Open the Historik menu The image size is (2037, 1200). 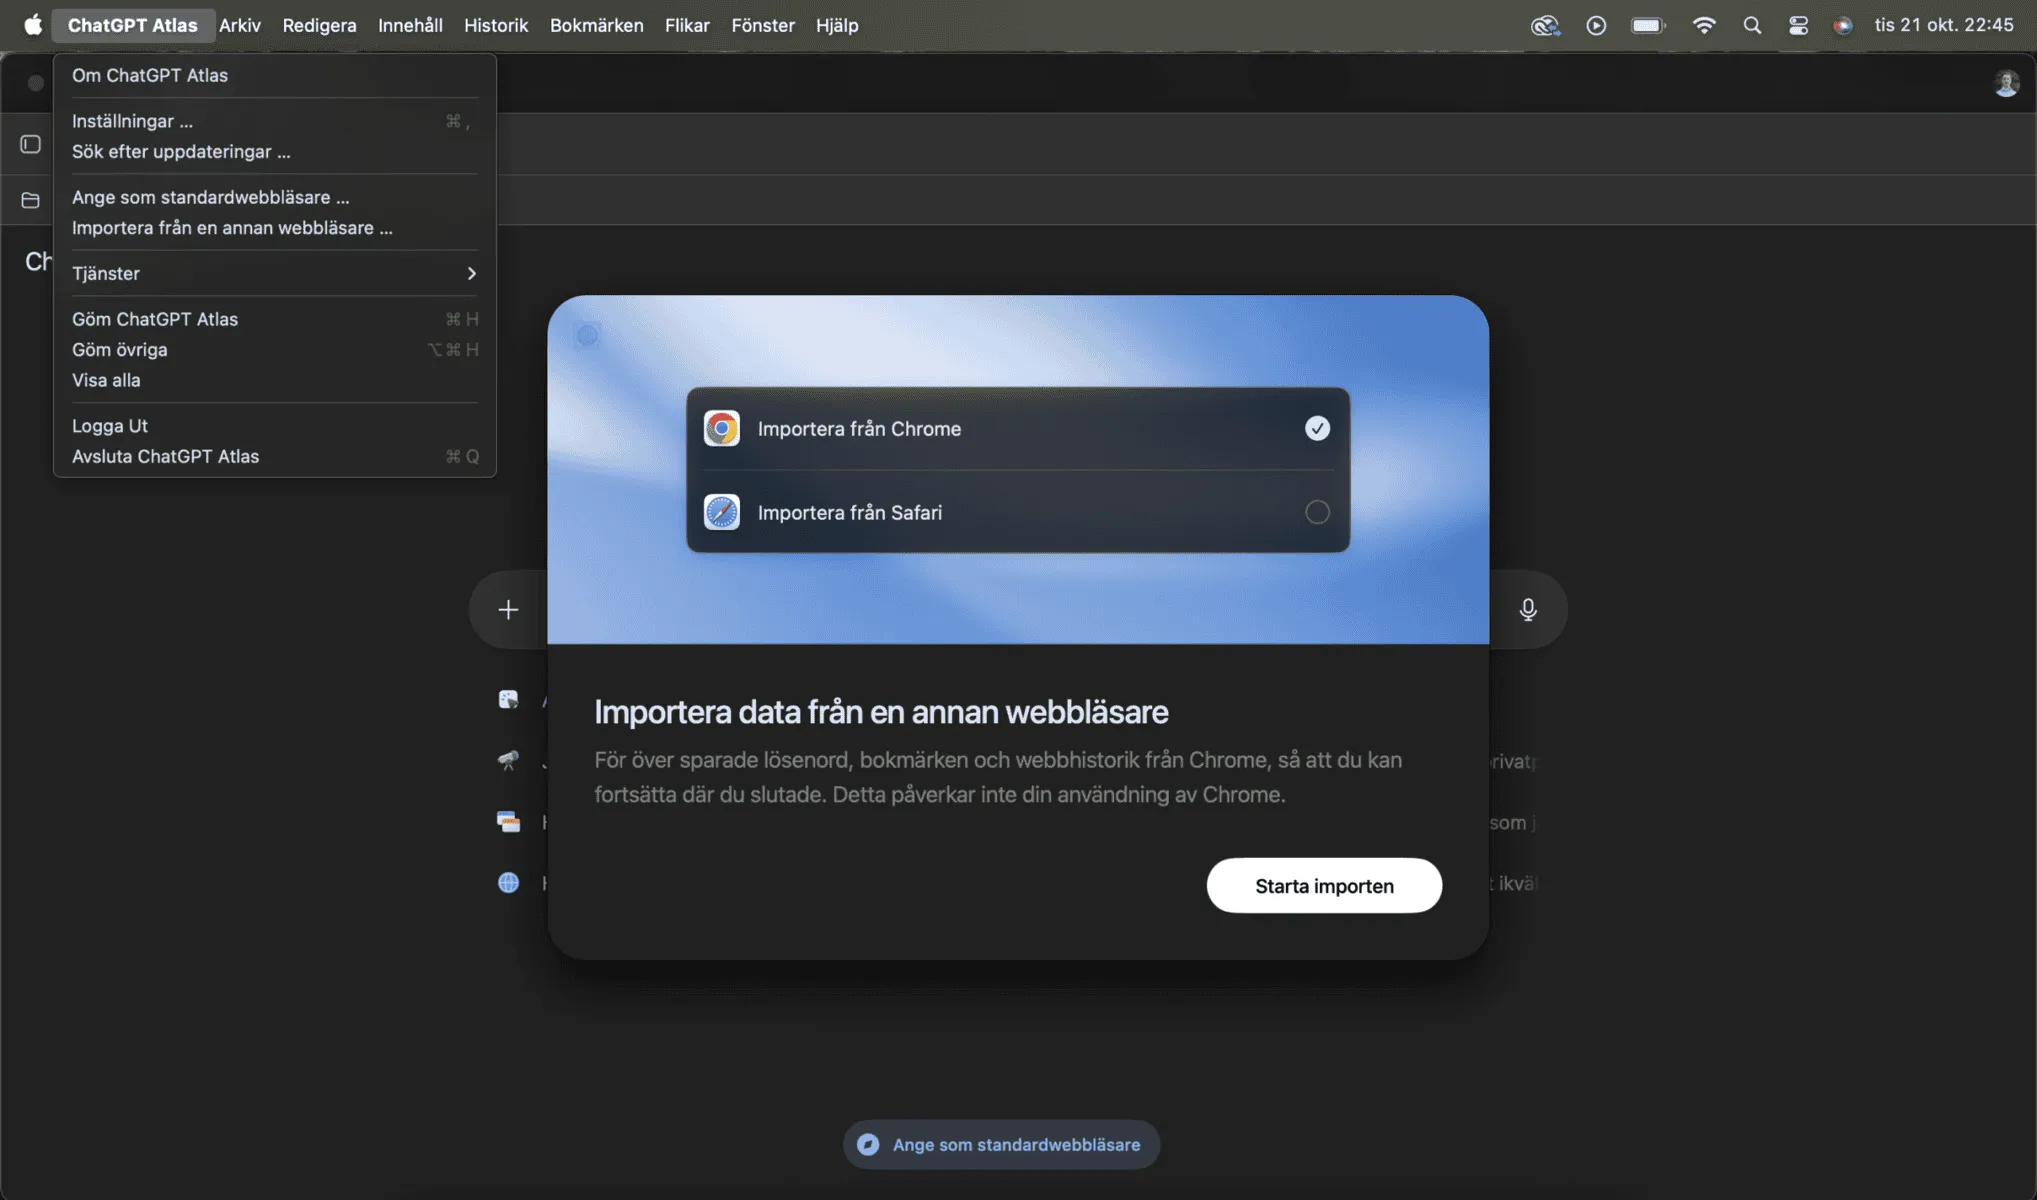pyautogui.click(x=496, y=25)
